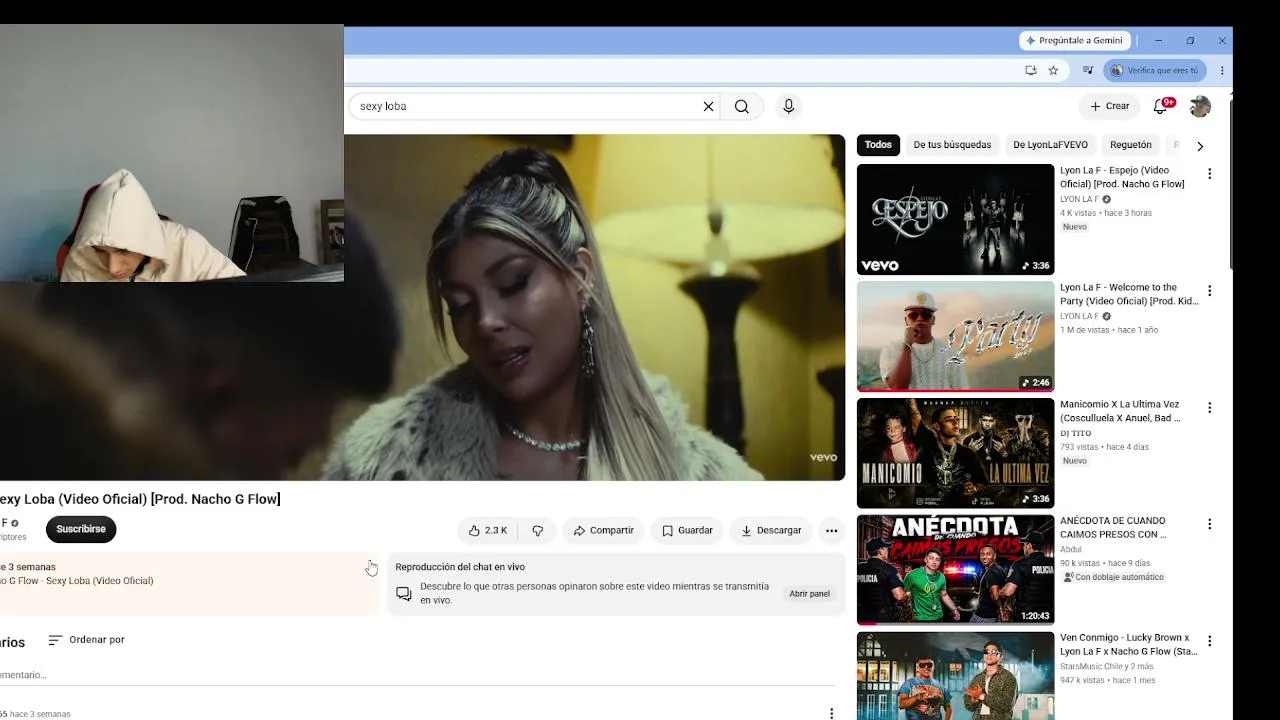The height and width of the screenshot is (720, 1280).
Task: Click 'Reproducción del chat en vivo' heading
Action: (460, 567)
